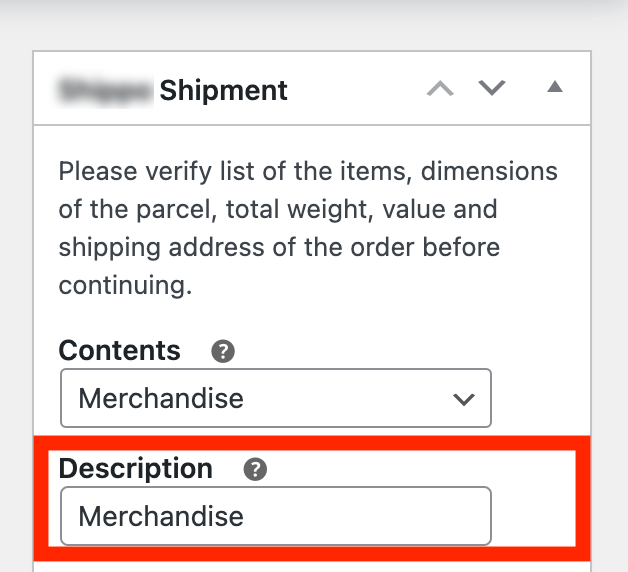Click the Shipment panel title
The width and height of the screenshot is (628, 572).
pyautogui.click(x=223, y=91)
